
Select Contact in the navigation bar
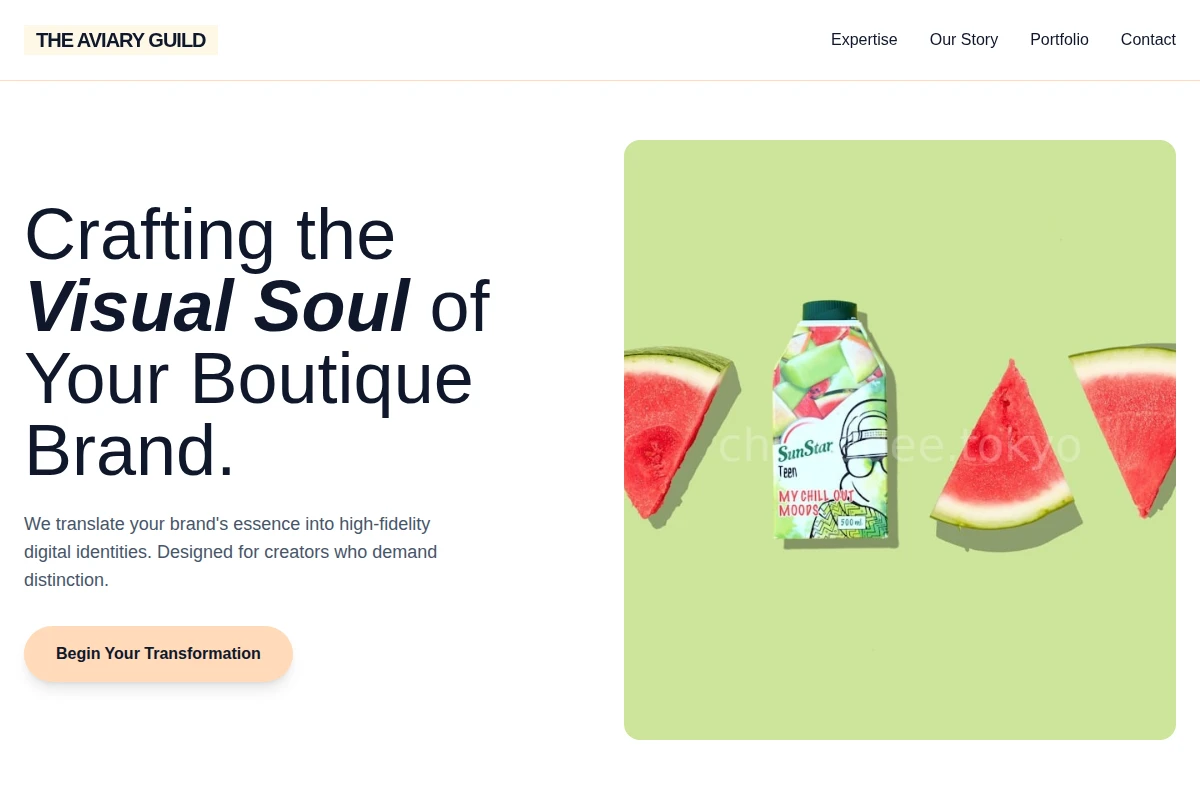tap(1148, 40)
